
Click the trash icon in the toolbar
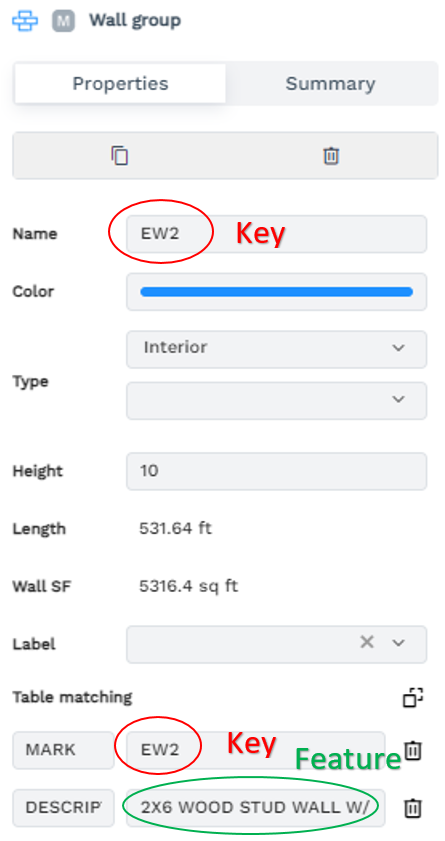click(331, 156)
